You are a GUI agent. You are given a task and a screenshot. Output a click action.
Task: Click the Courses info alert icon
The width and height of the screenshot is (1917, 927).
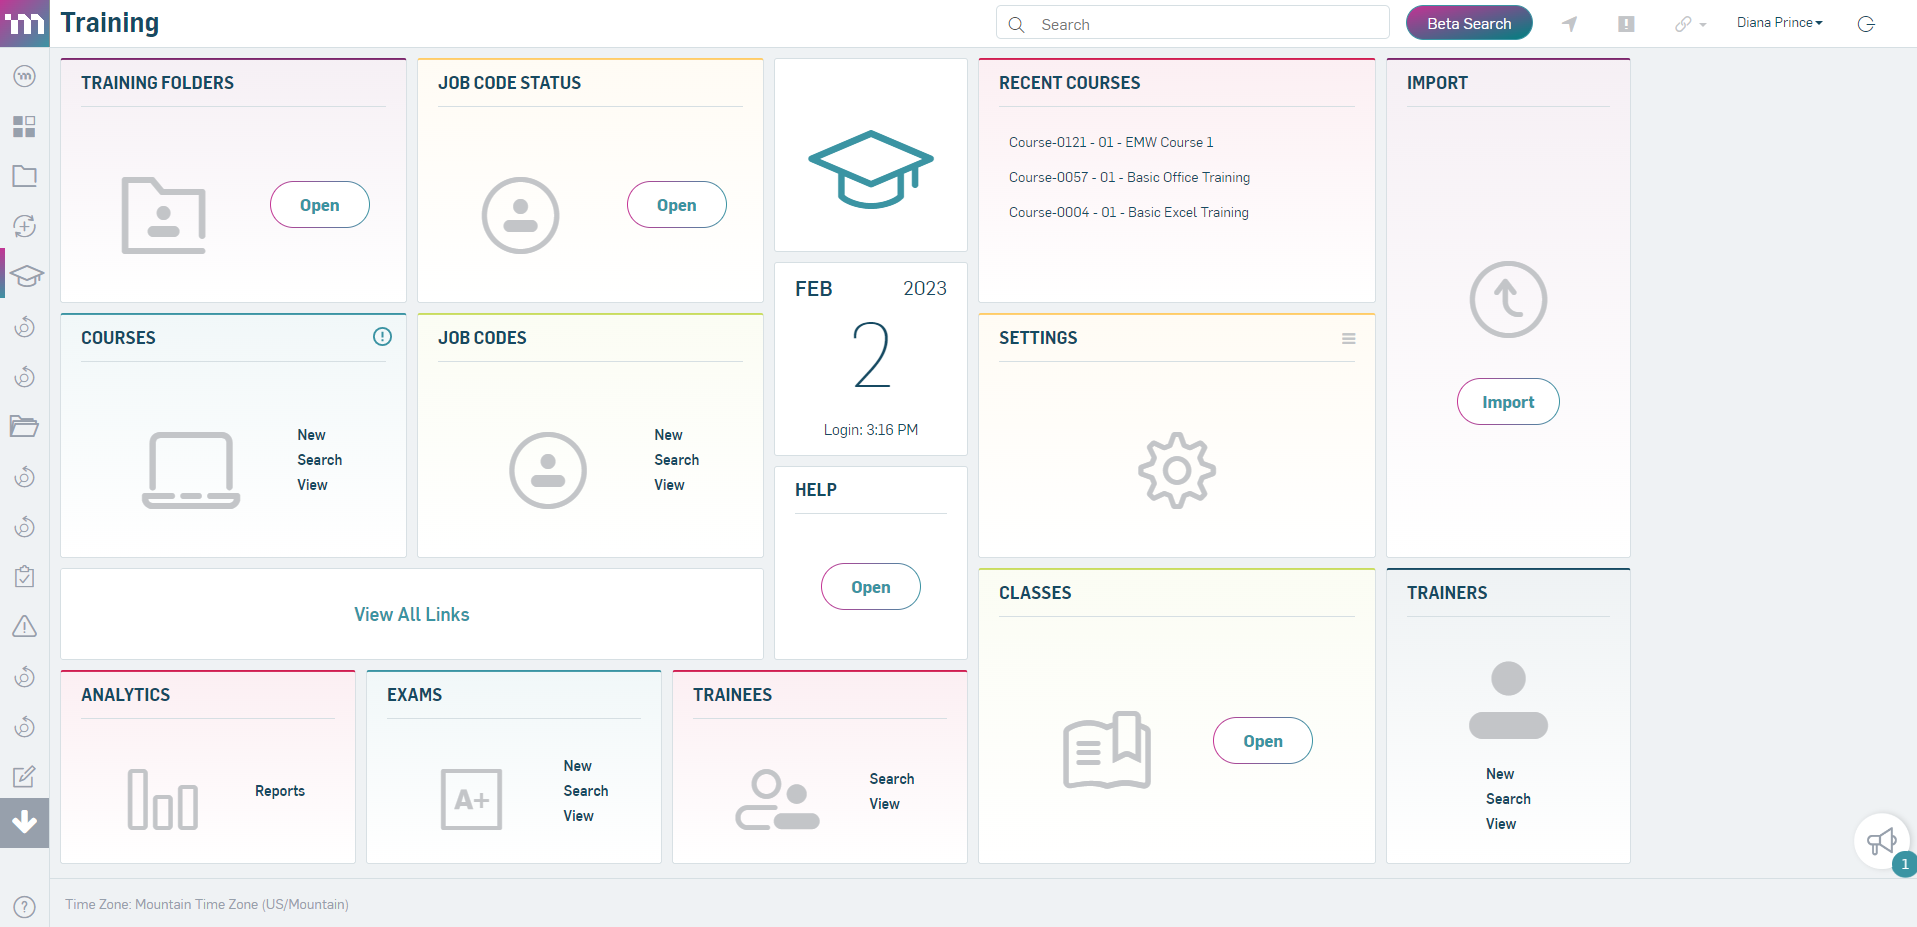[x=382, y=337]
